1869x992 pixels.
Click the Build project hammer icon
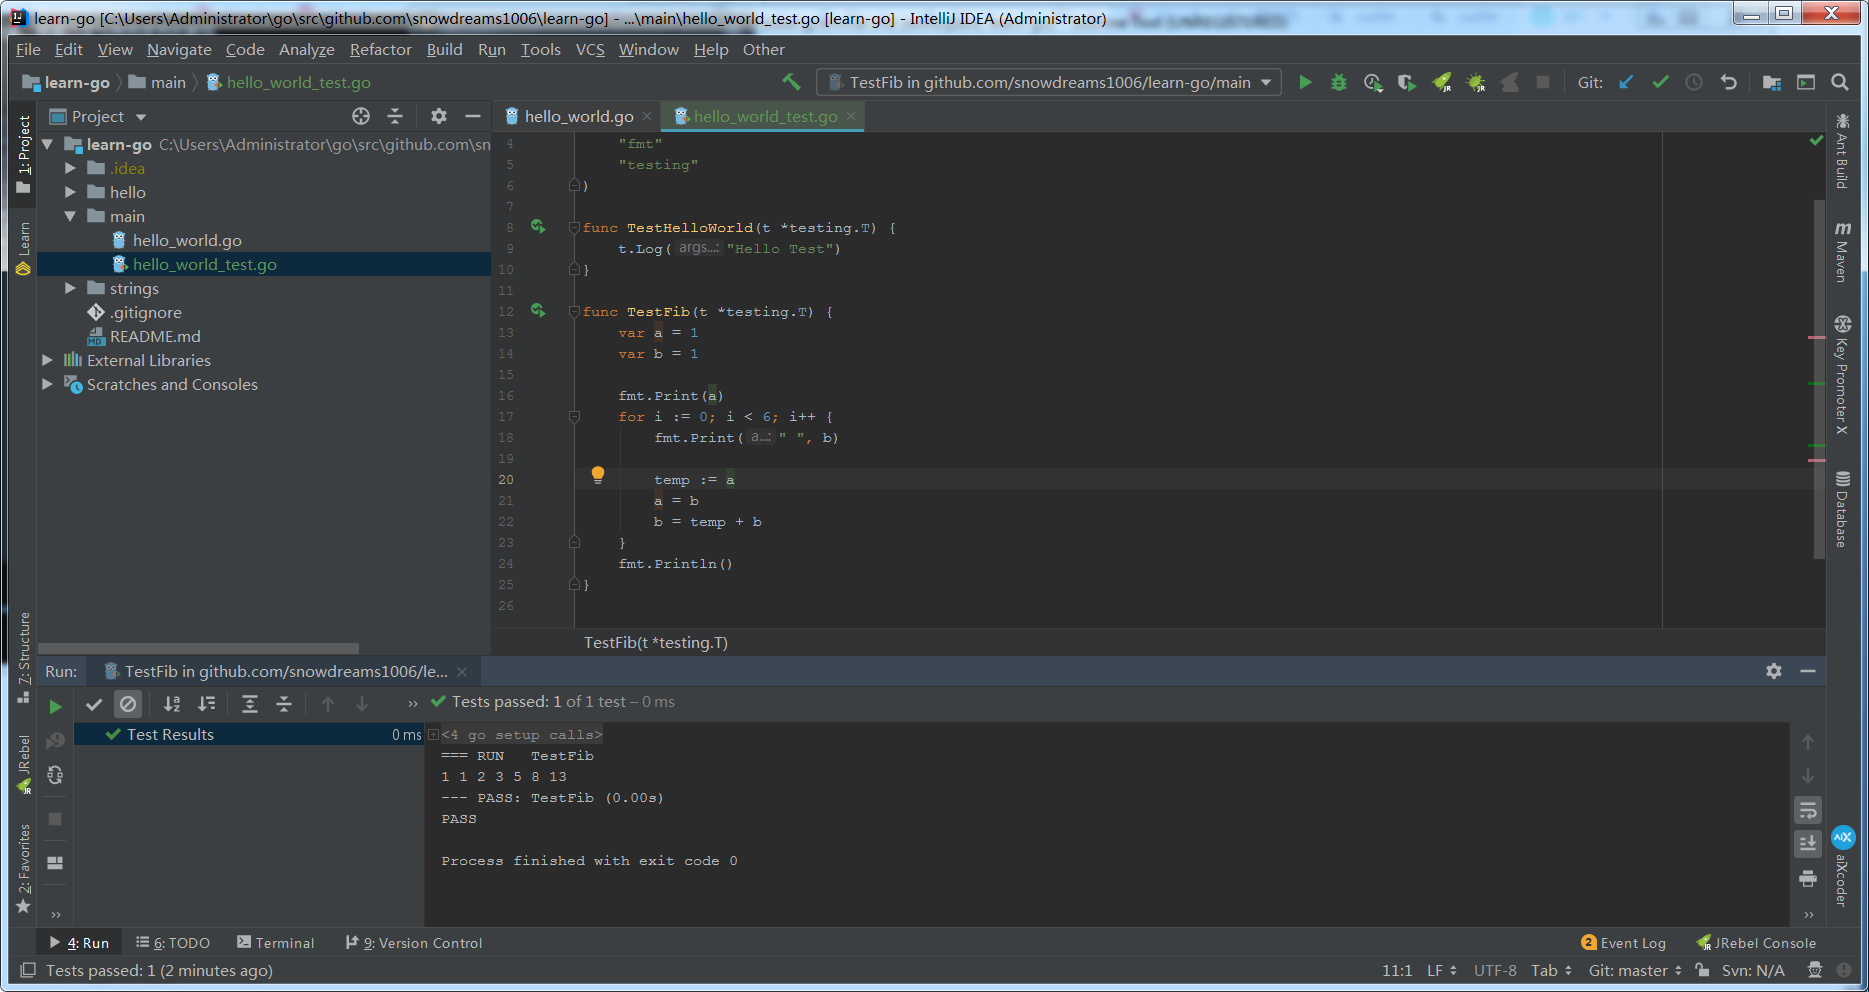[x=791, y=82]
